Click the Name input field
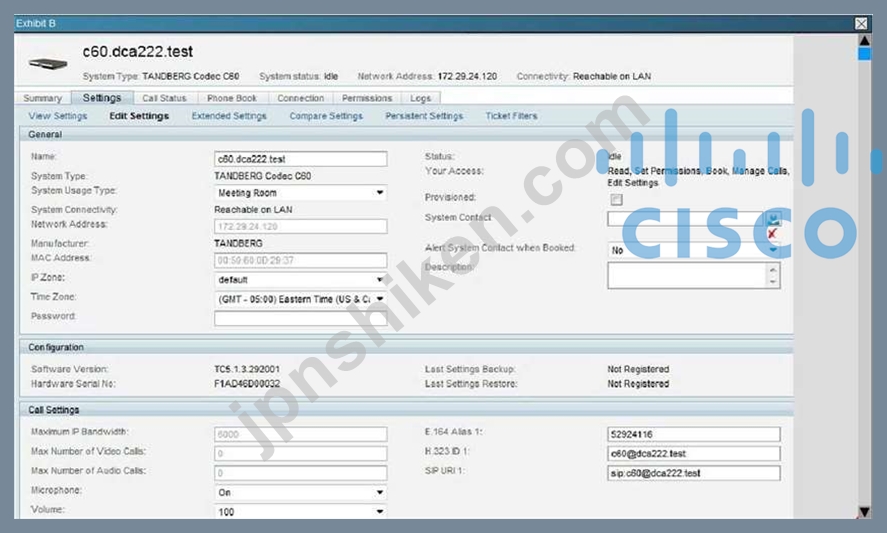The width and height of the screenshot is (887, 533). [x=300, y=158]
